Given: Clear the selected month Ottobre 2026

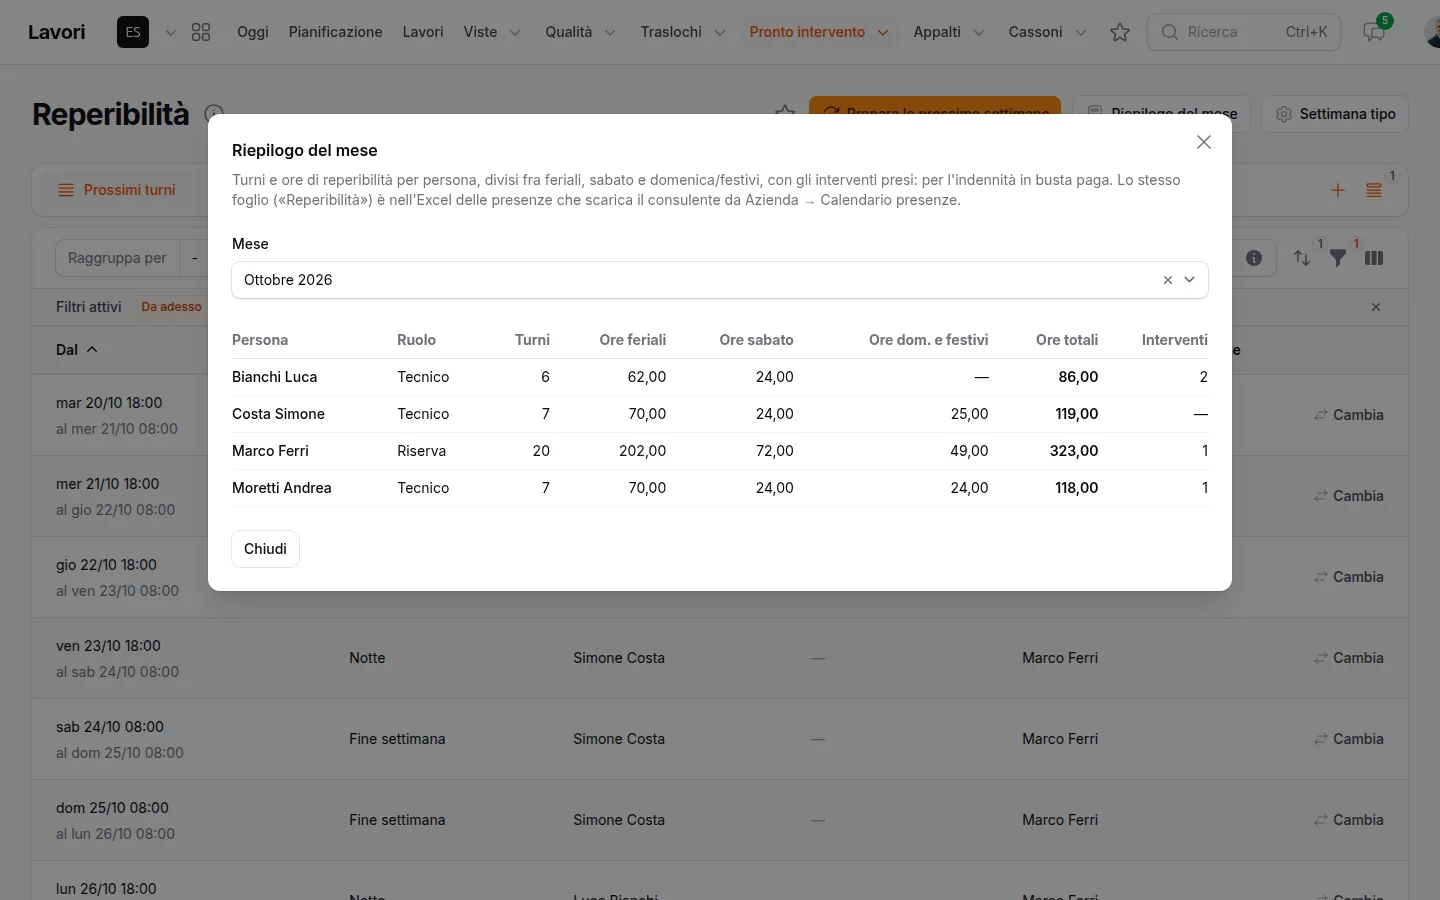Looking at the screenshot, I should point(1167,280).
